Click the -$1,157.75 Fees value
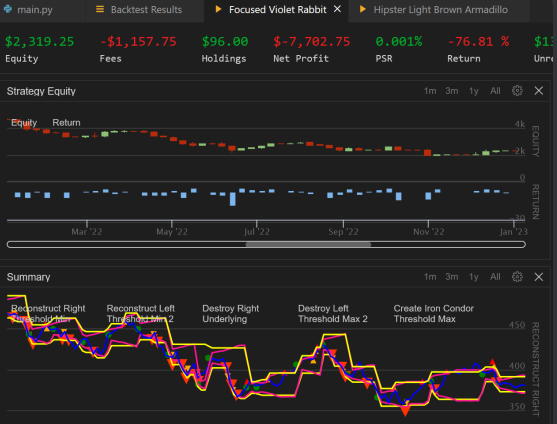 138,42
